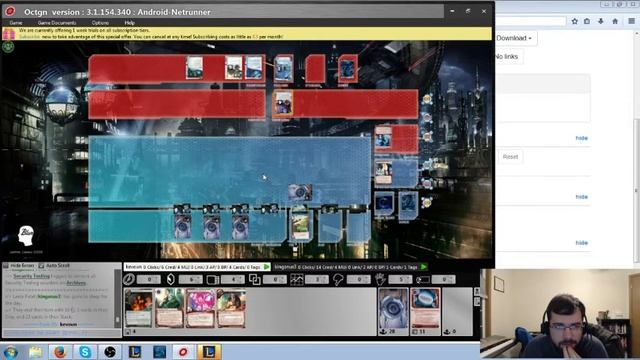Open the Options menu
Image resolution: width=640 pixels, height=360 pixels.
[100, 23]
